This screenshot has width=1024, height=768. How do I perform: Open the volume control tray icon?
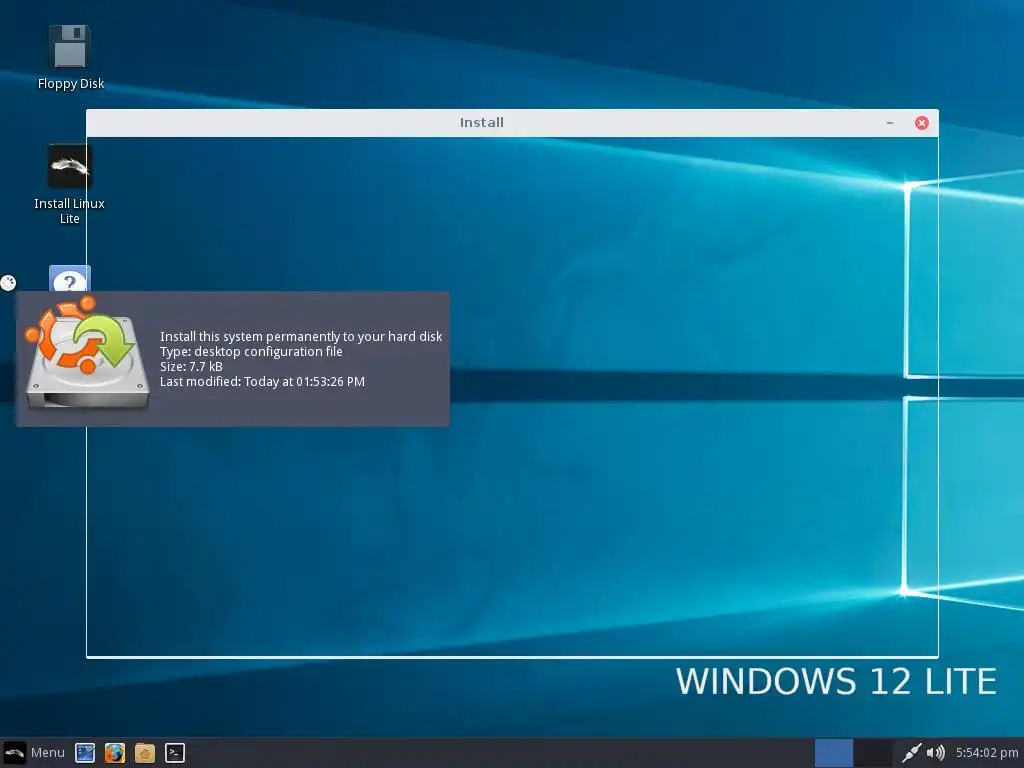coord(936,753)
